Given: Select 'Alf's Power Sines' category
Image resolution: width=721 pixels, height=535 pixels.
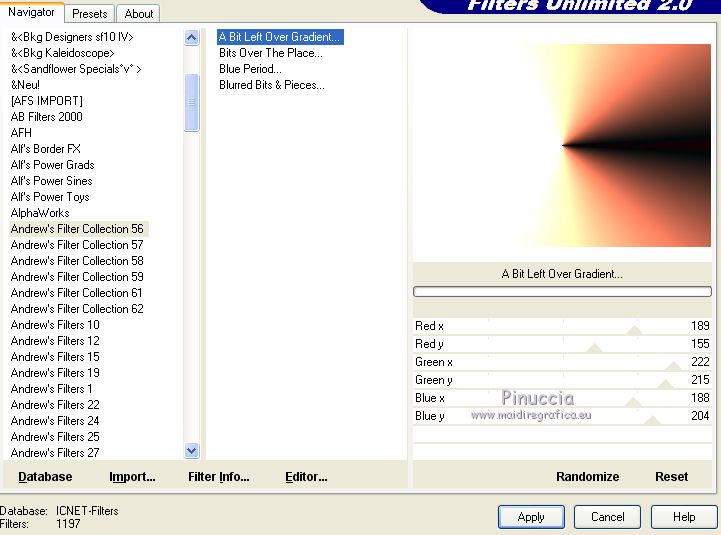Looking at the screenshot, I should (52, 181).
